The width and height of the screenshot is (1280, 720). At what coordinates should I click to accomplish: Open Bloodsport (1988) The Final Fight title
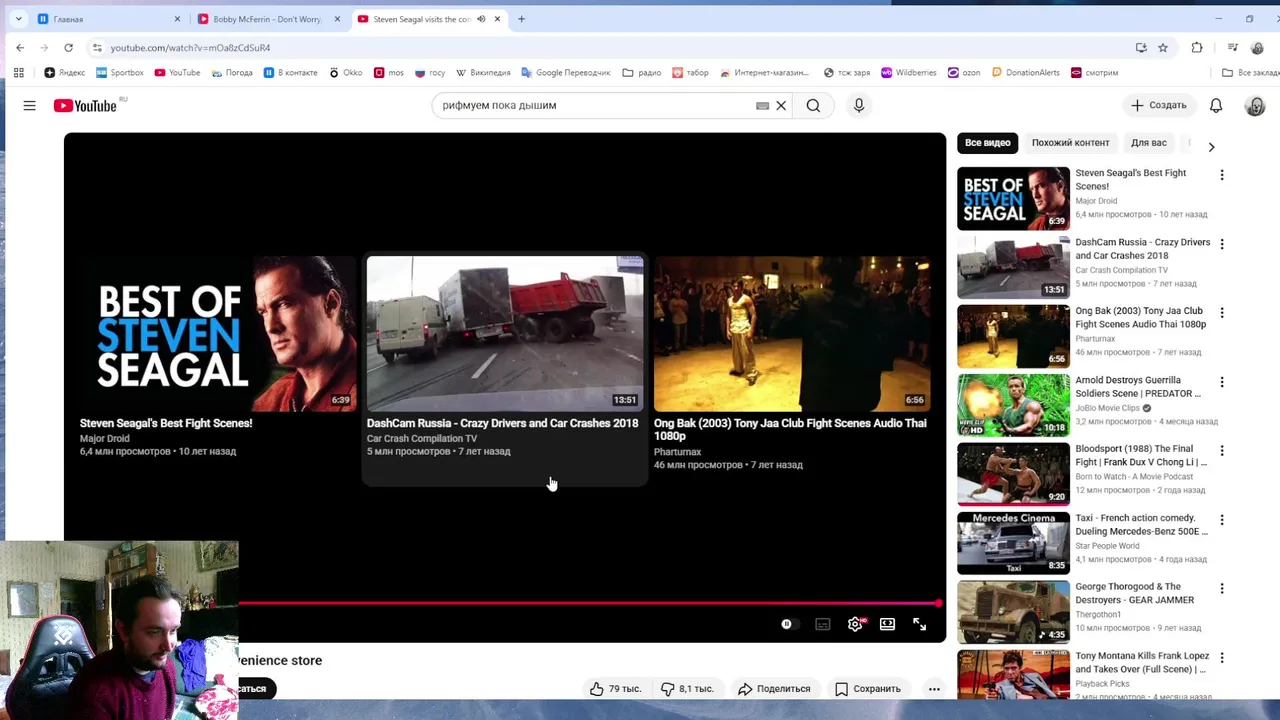pyautogui.click(x=1140, y=456)
